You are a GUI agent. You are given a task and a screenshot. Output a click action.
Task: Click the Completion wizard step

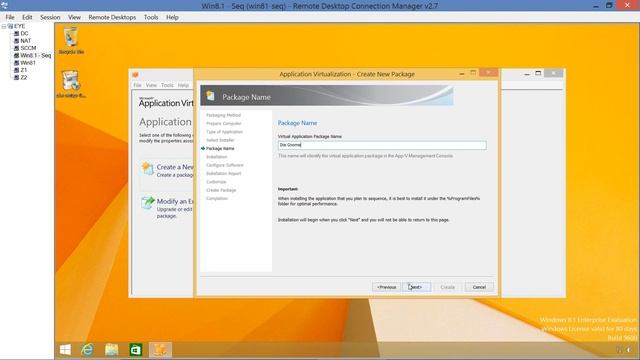pyautogui.click(x=217, y=198)
